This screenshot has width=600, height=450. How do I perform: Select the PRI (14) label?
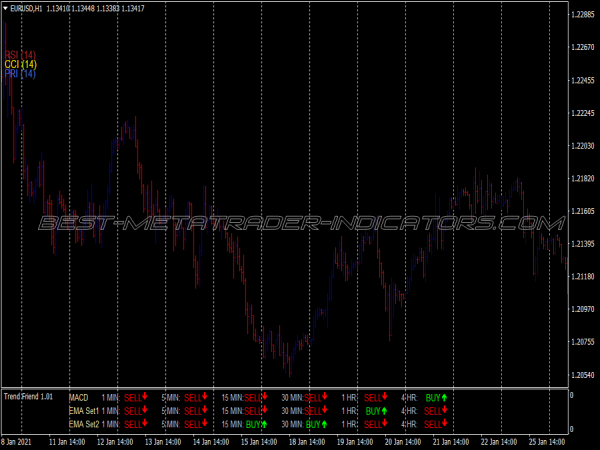pyautogui.click(x=20, y=73)
